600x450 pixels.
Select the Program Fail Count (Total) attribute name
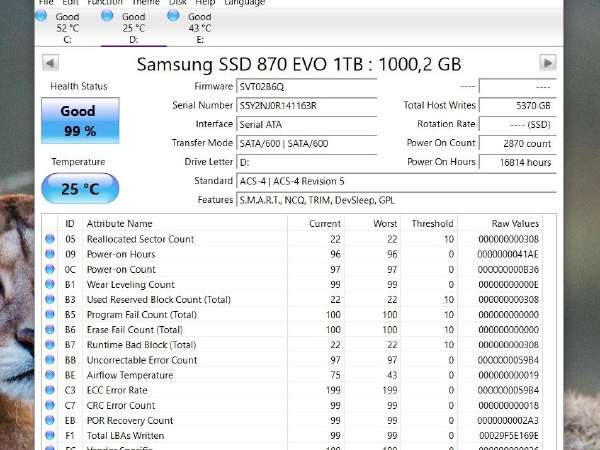(x=142, y=315)
